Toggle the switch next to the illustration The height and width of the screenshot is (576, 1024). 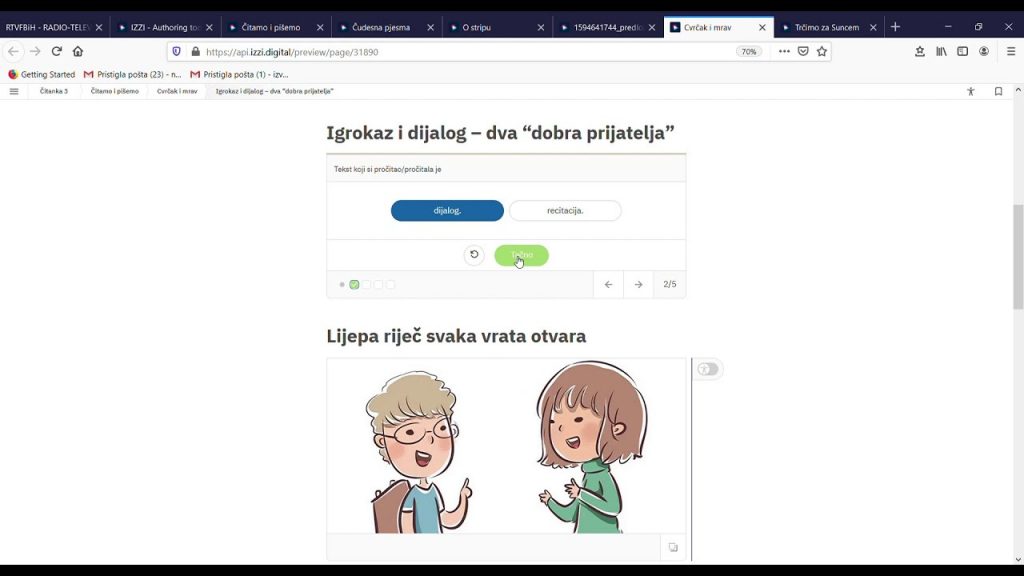708,369
